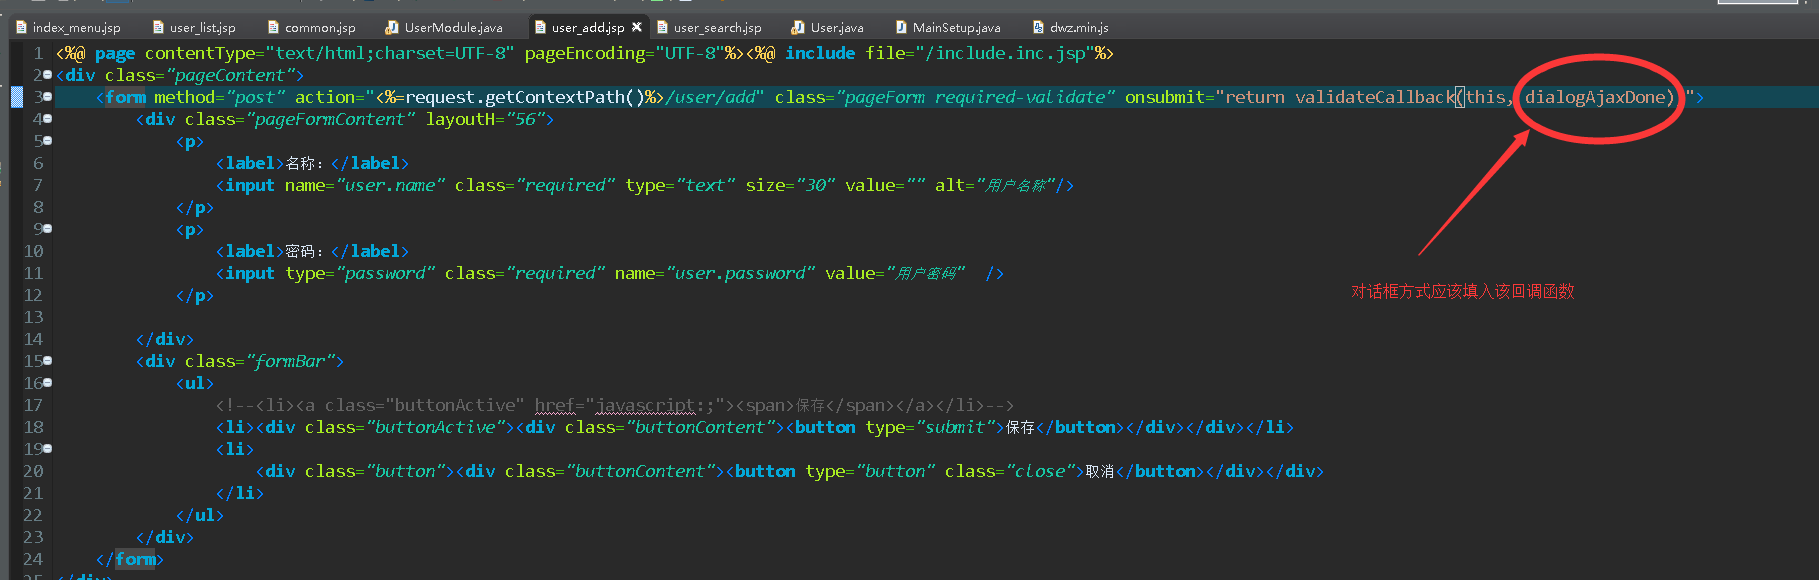The image size is (1819, 580).
Task: Switch to the User.java tab
Action: point(837,27)
